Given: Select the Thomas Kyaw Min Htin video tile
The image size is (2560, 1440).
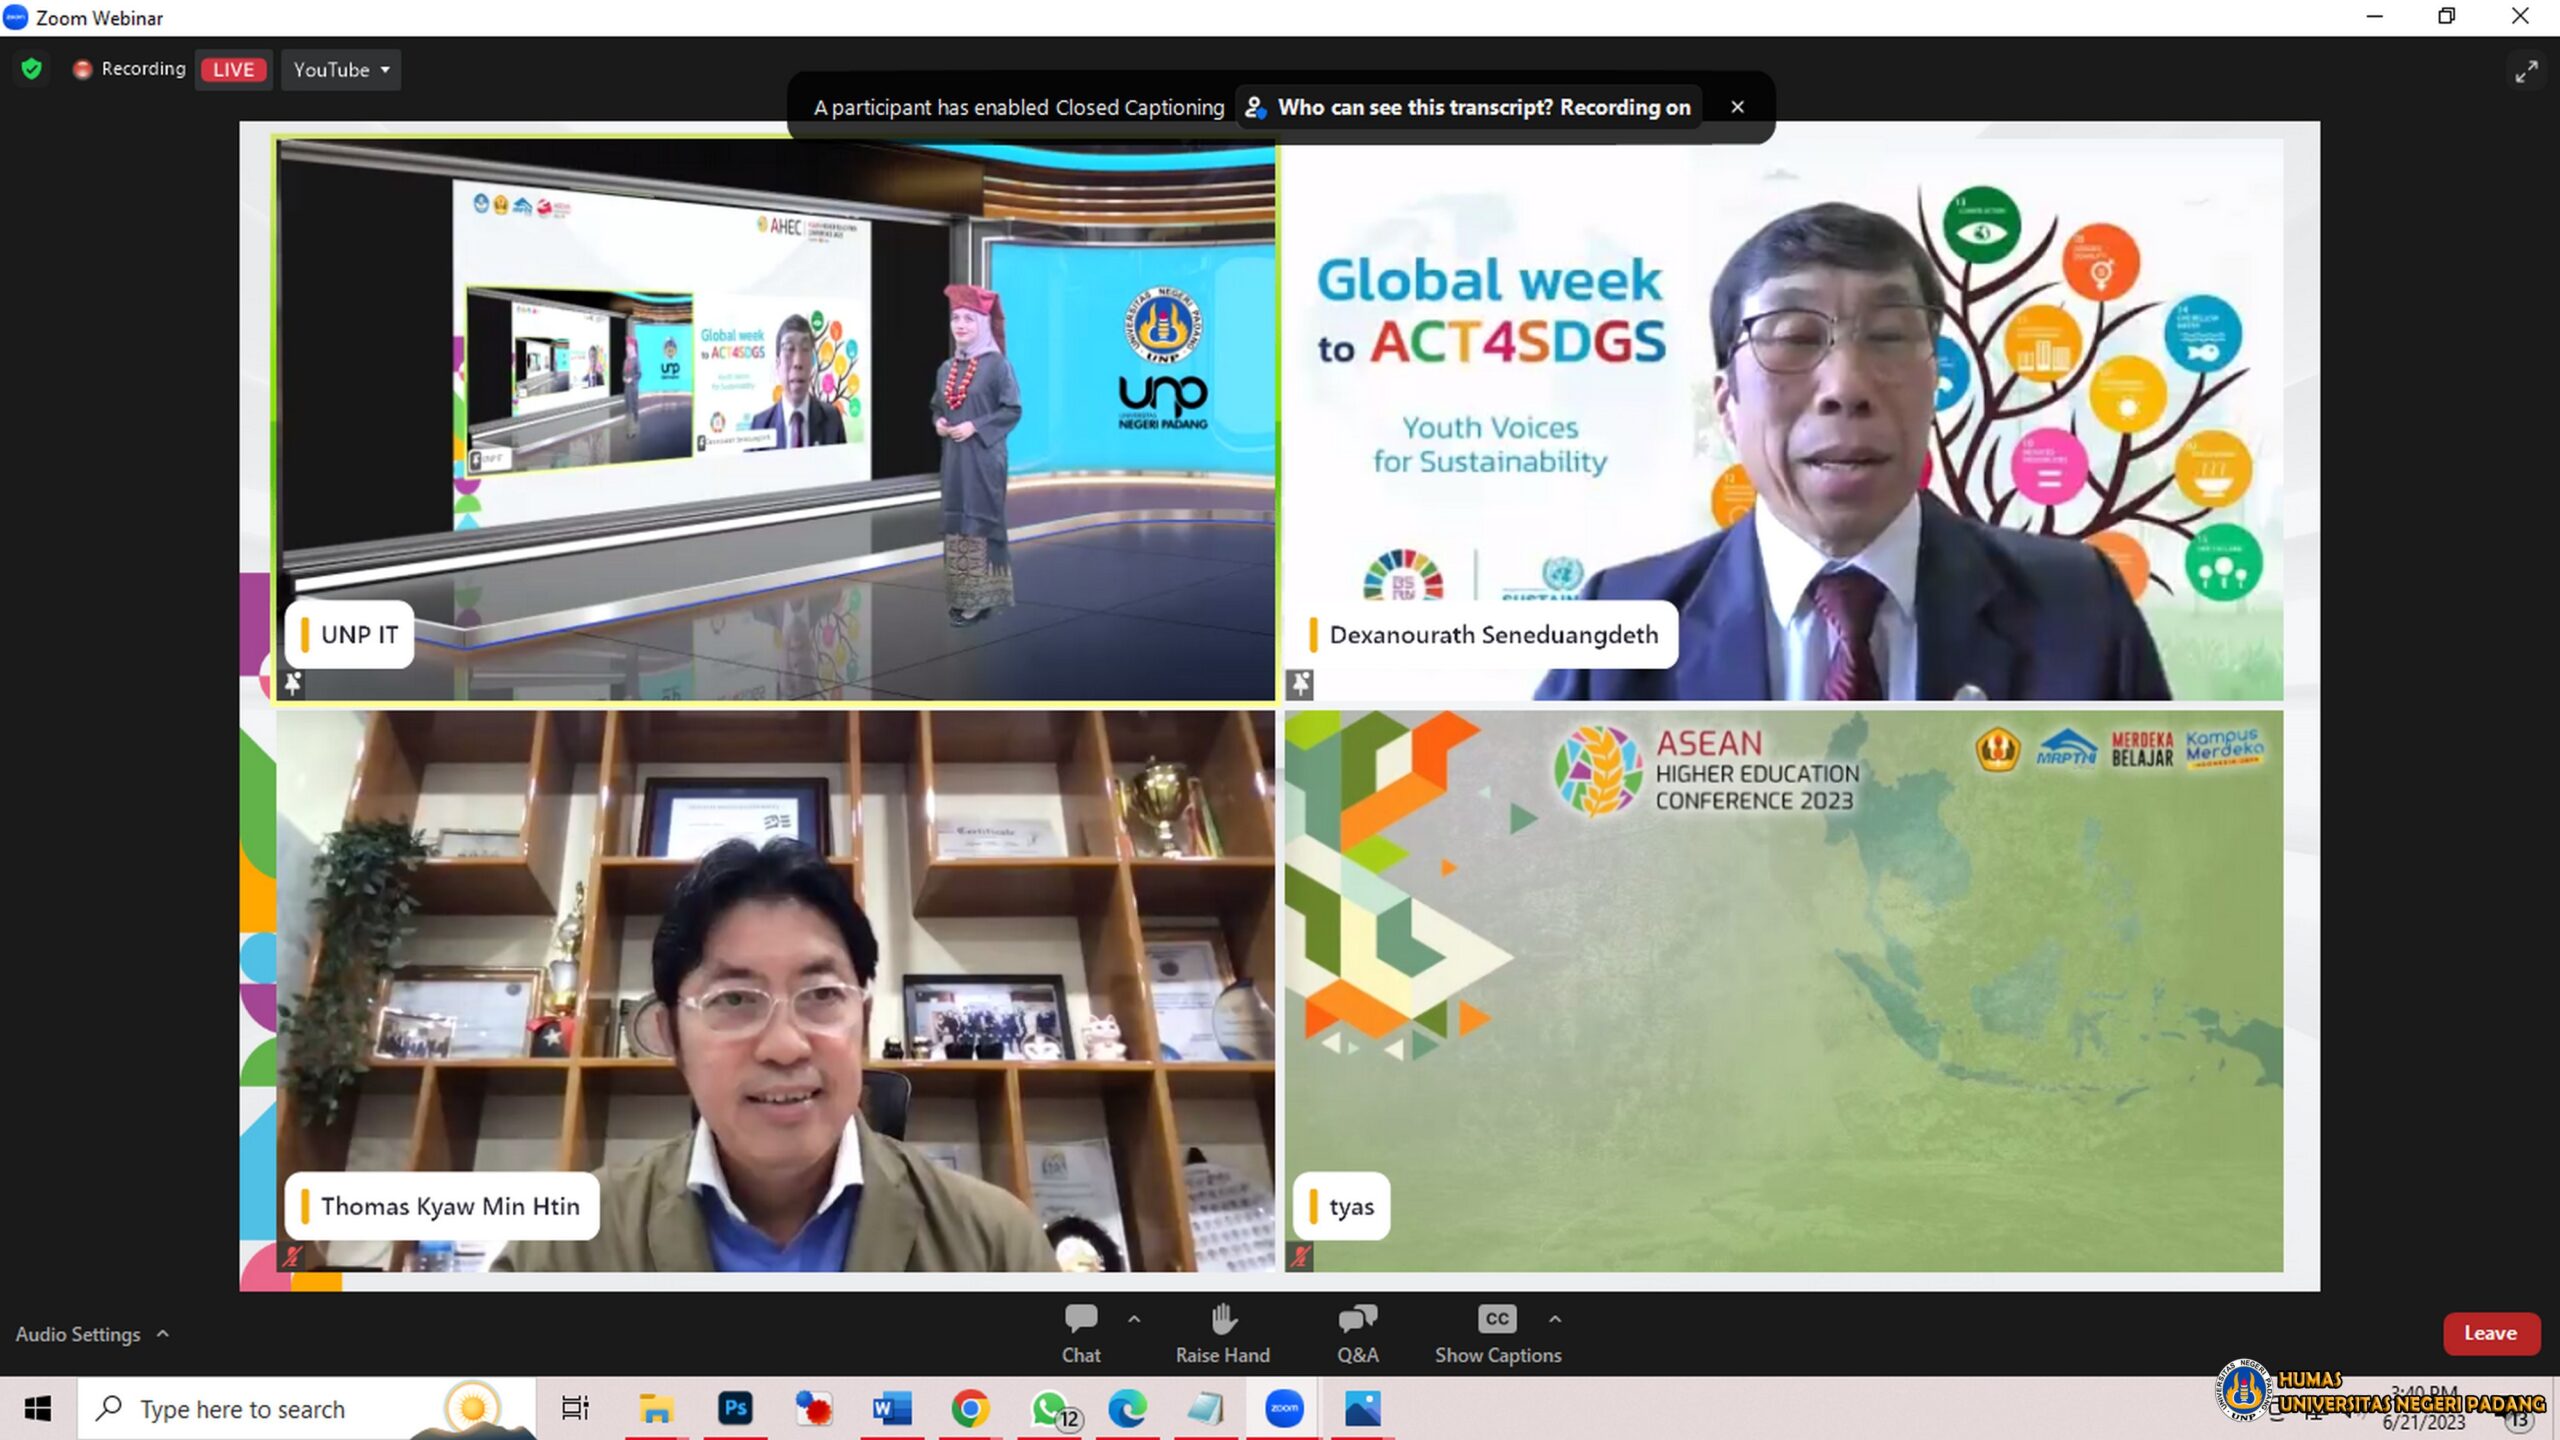Looking at the screenshot, I should pos(775,990).
